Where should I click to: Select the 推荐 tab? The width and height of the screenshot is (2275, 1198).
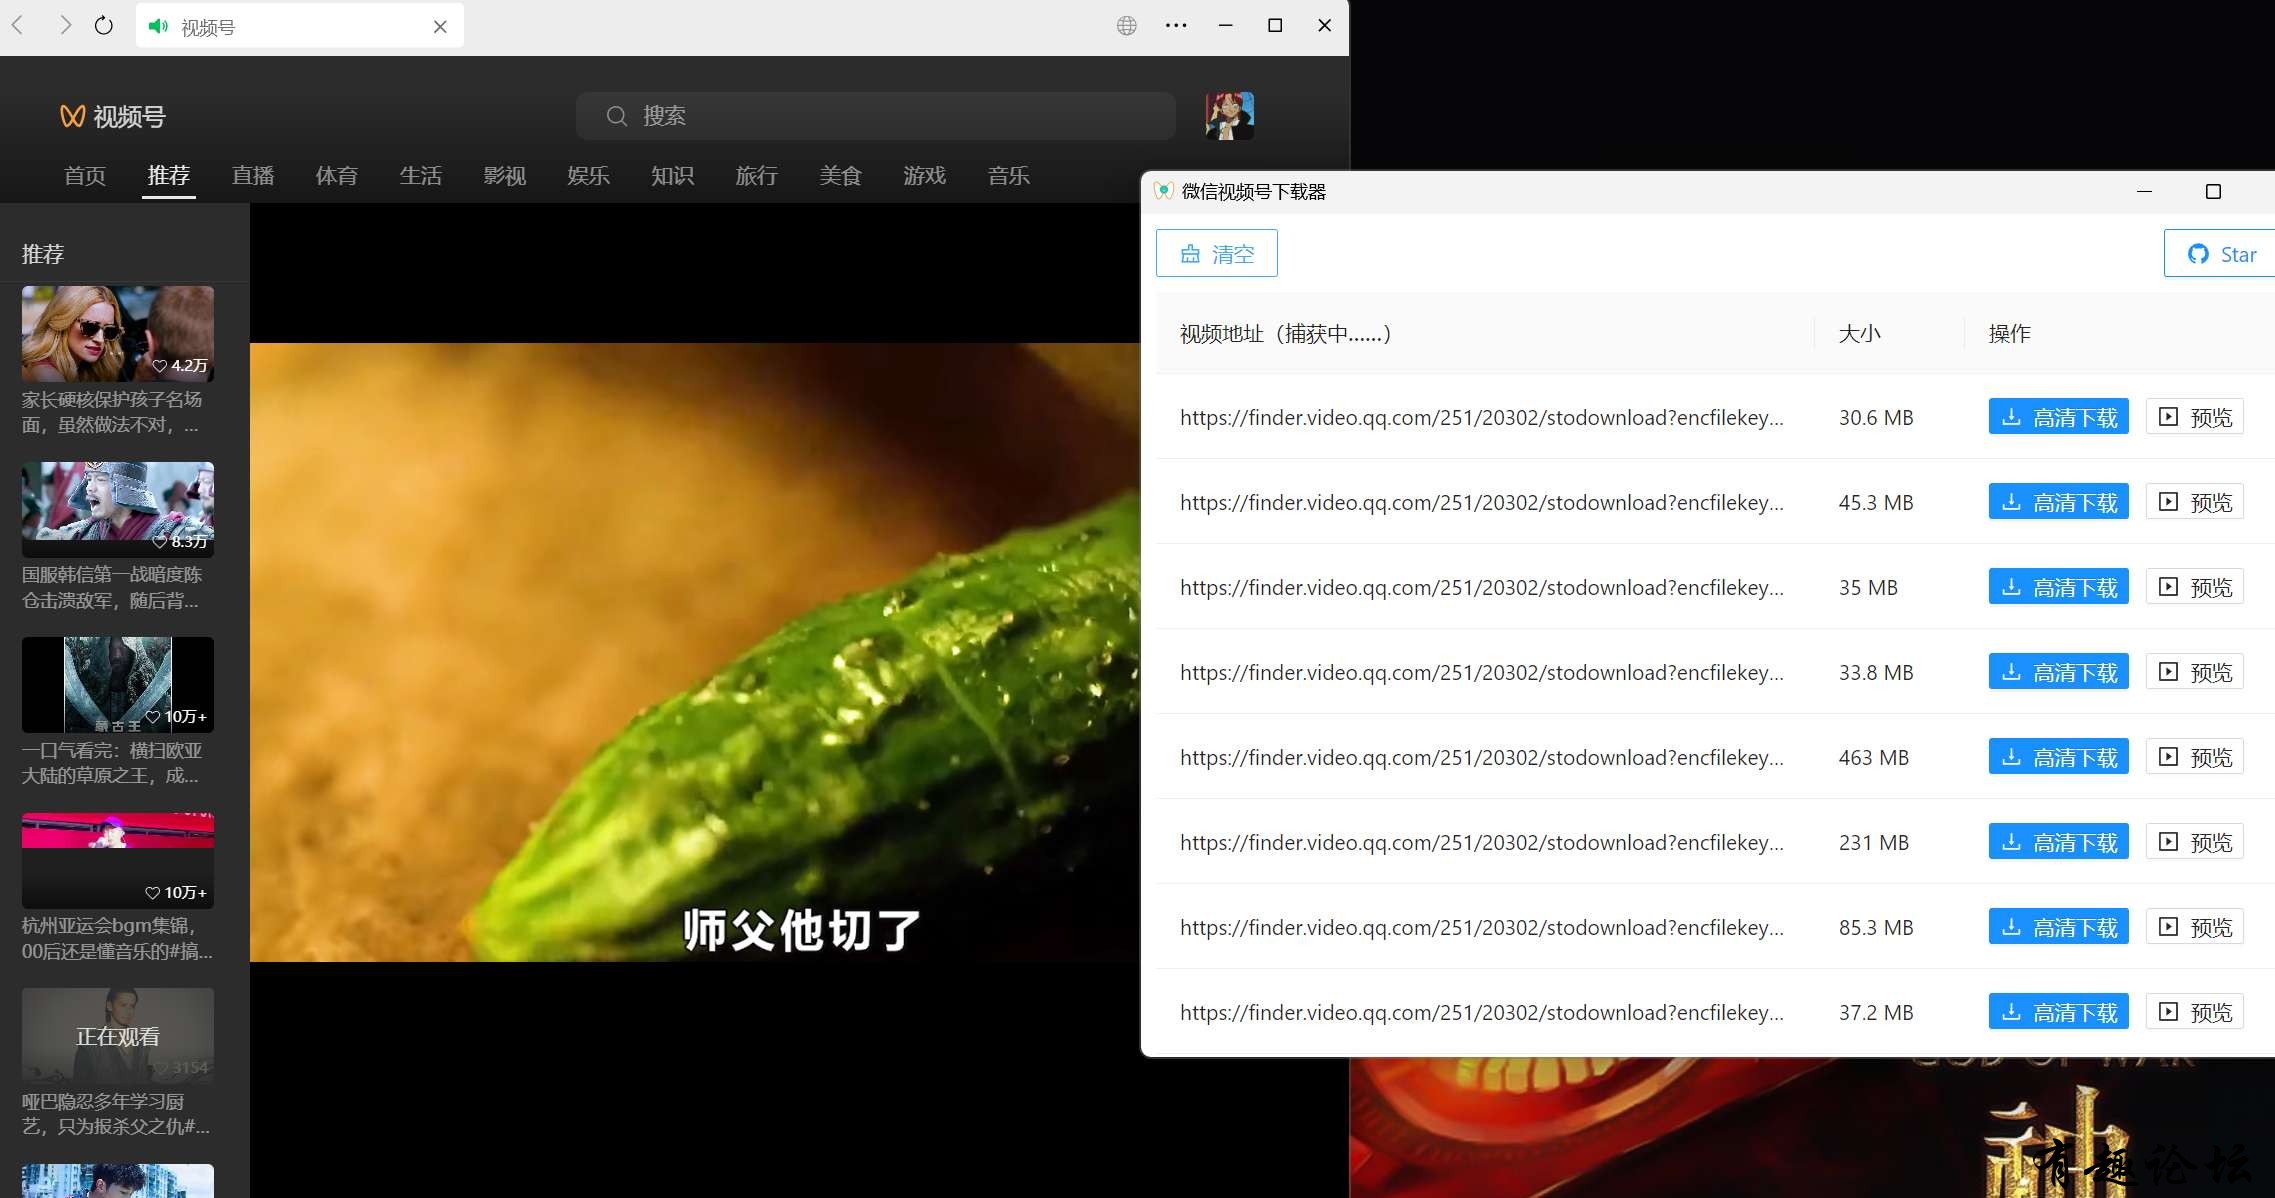[169, 176]
